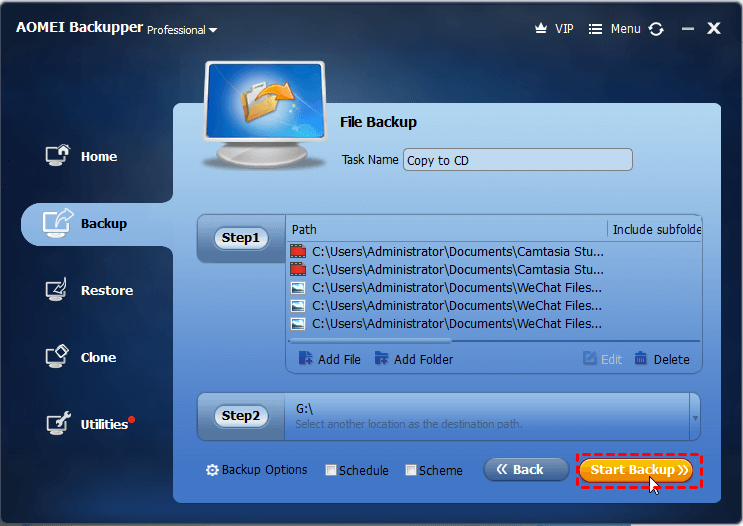
Task: Enable the Scheme checkbox
Action: (x=411, y=470)
